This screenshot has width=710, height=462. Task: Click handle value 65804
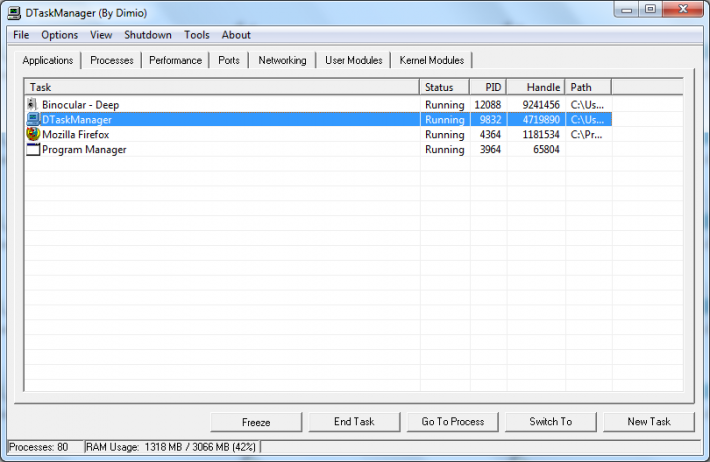tap(547, 149)
